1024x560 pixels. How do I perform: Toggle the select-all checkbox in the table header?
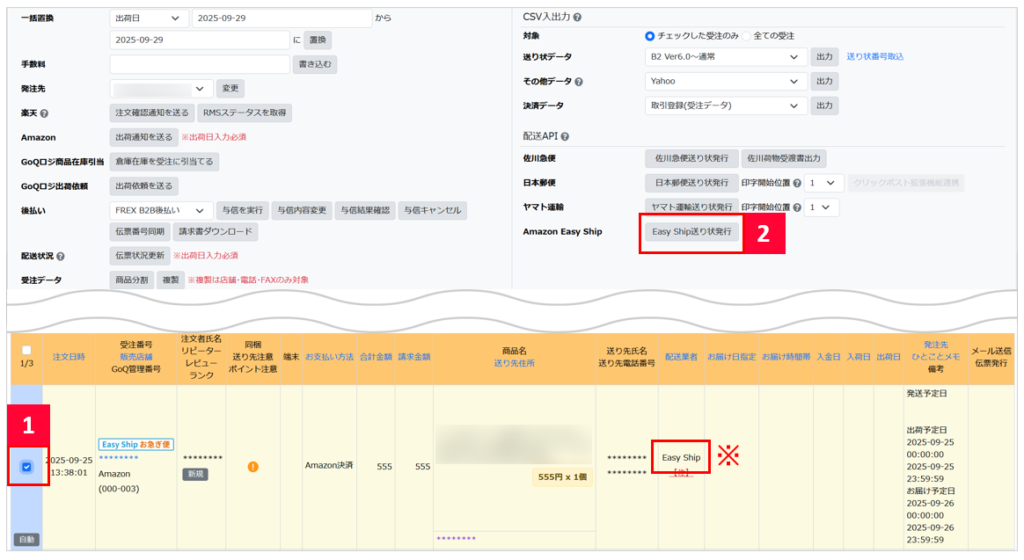click(27, 350)
